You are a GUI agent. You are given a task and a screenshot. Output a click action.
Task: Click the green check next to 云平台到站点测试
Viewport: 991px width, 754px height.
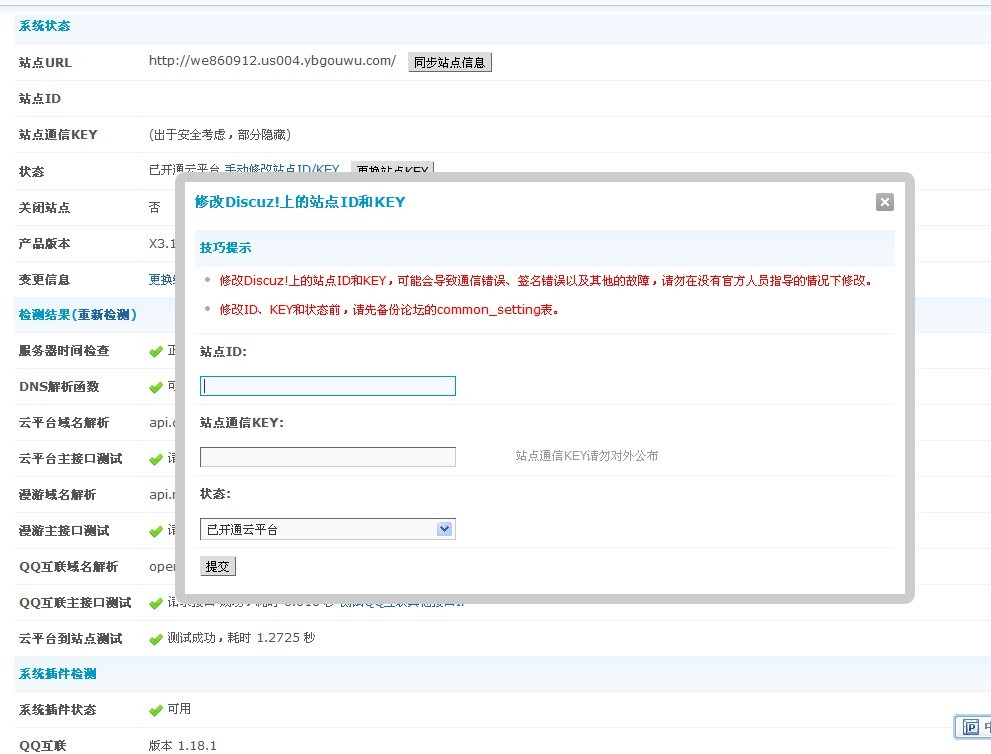click(156, 640)
